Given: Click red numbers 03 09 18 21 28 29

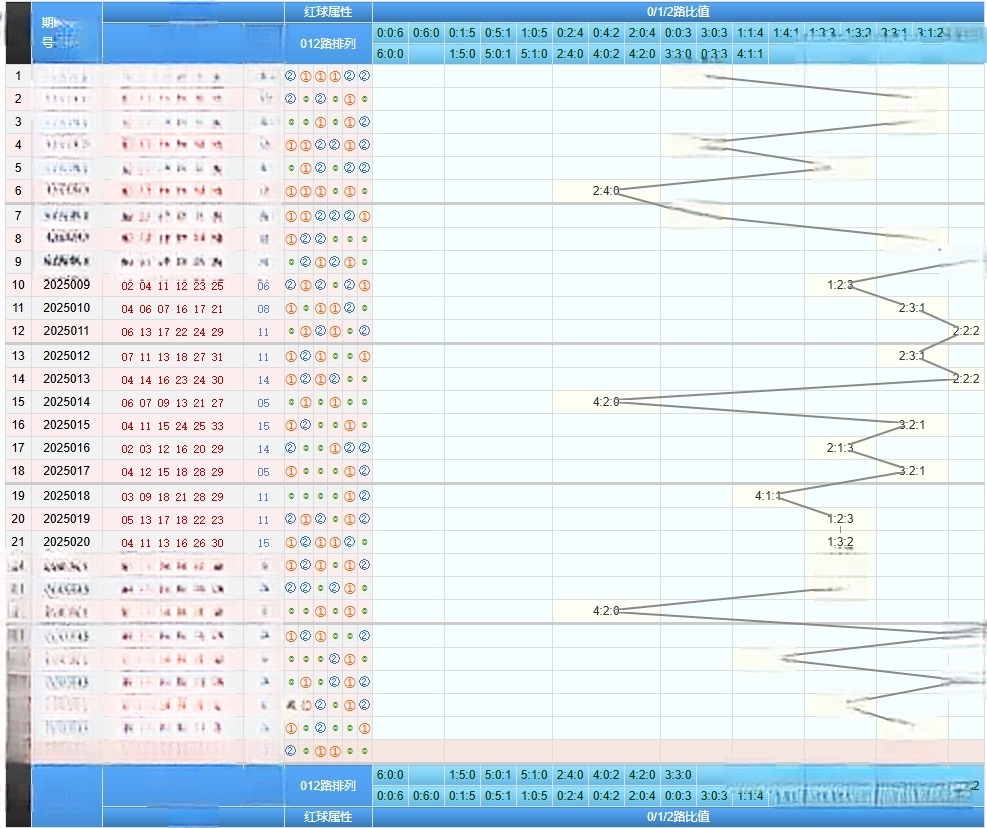Looking at the screenshot, I should (172, 497).
